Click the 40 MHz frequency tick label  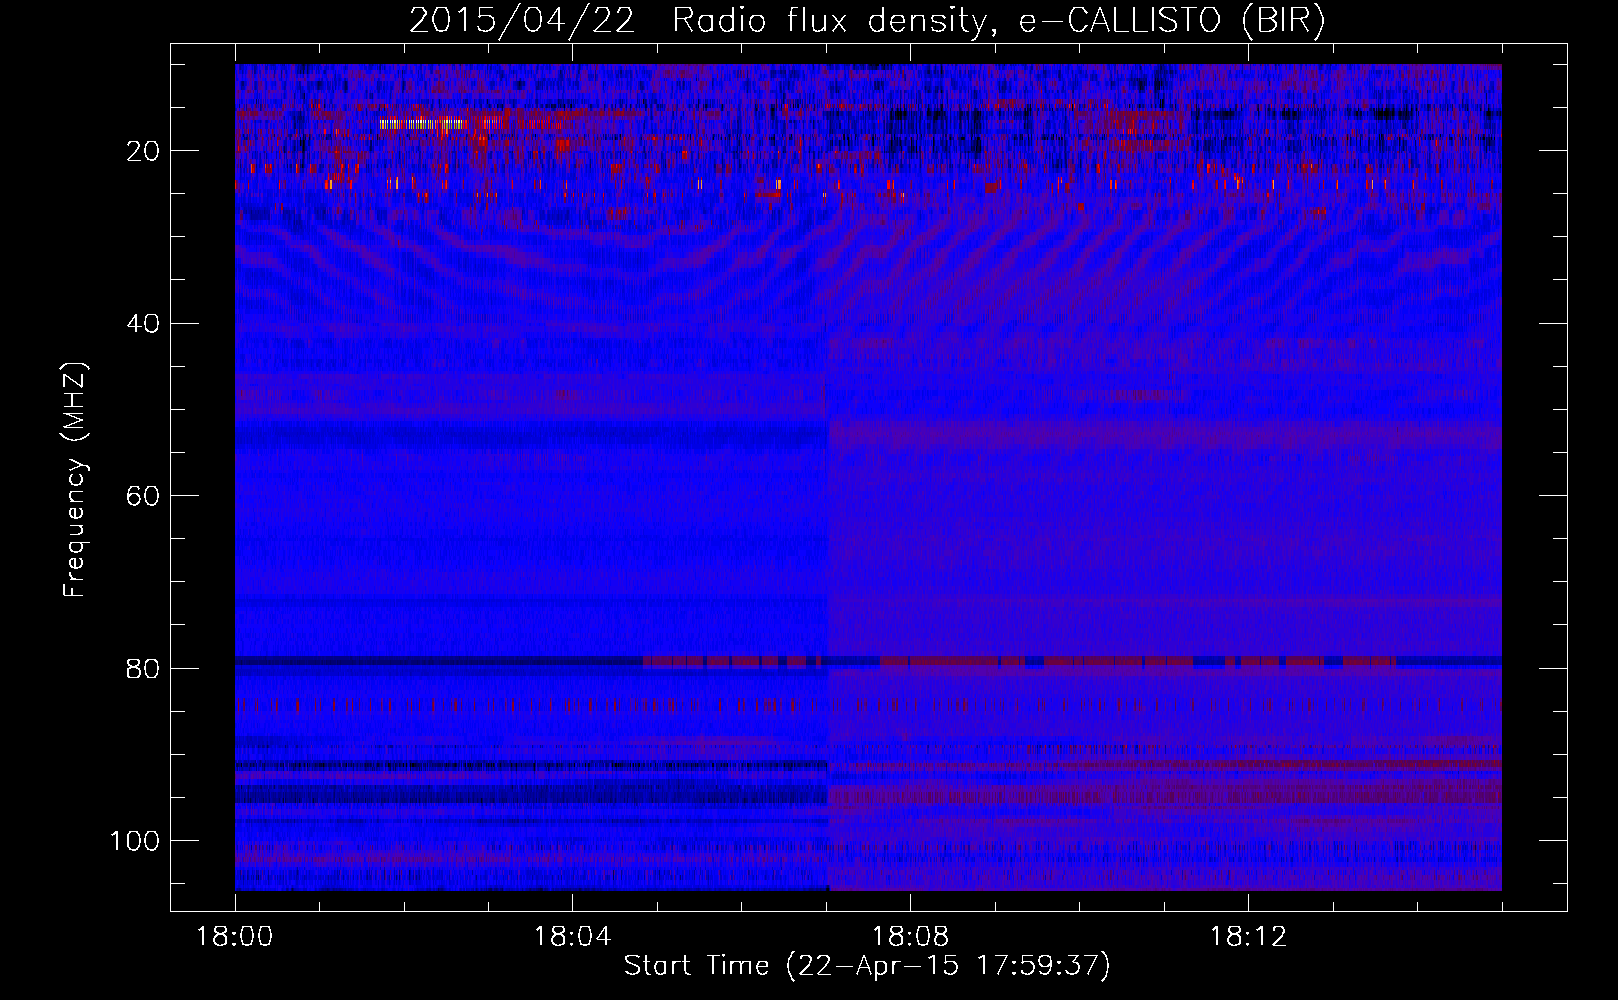click(144, 323)
